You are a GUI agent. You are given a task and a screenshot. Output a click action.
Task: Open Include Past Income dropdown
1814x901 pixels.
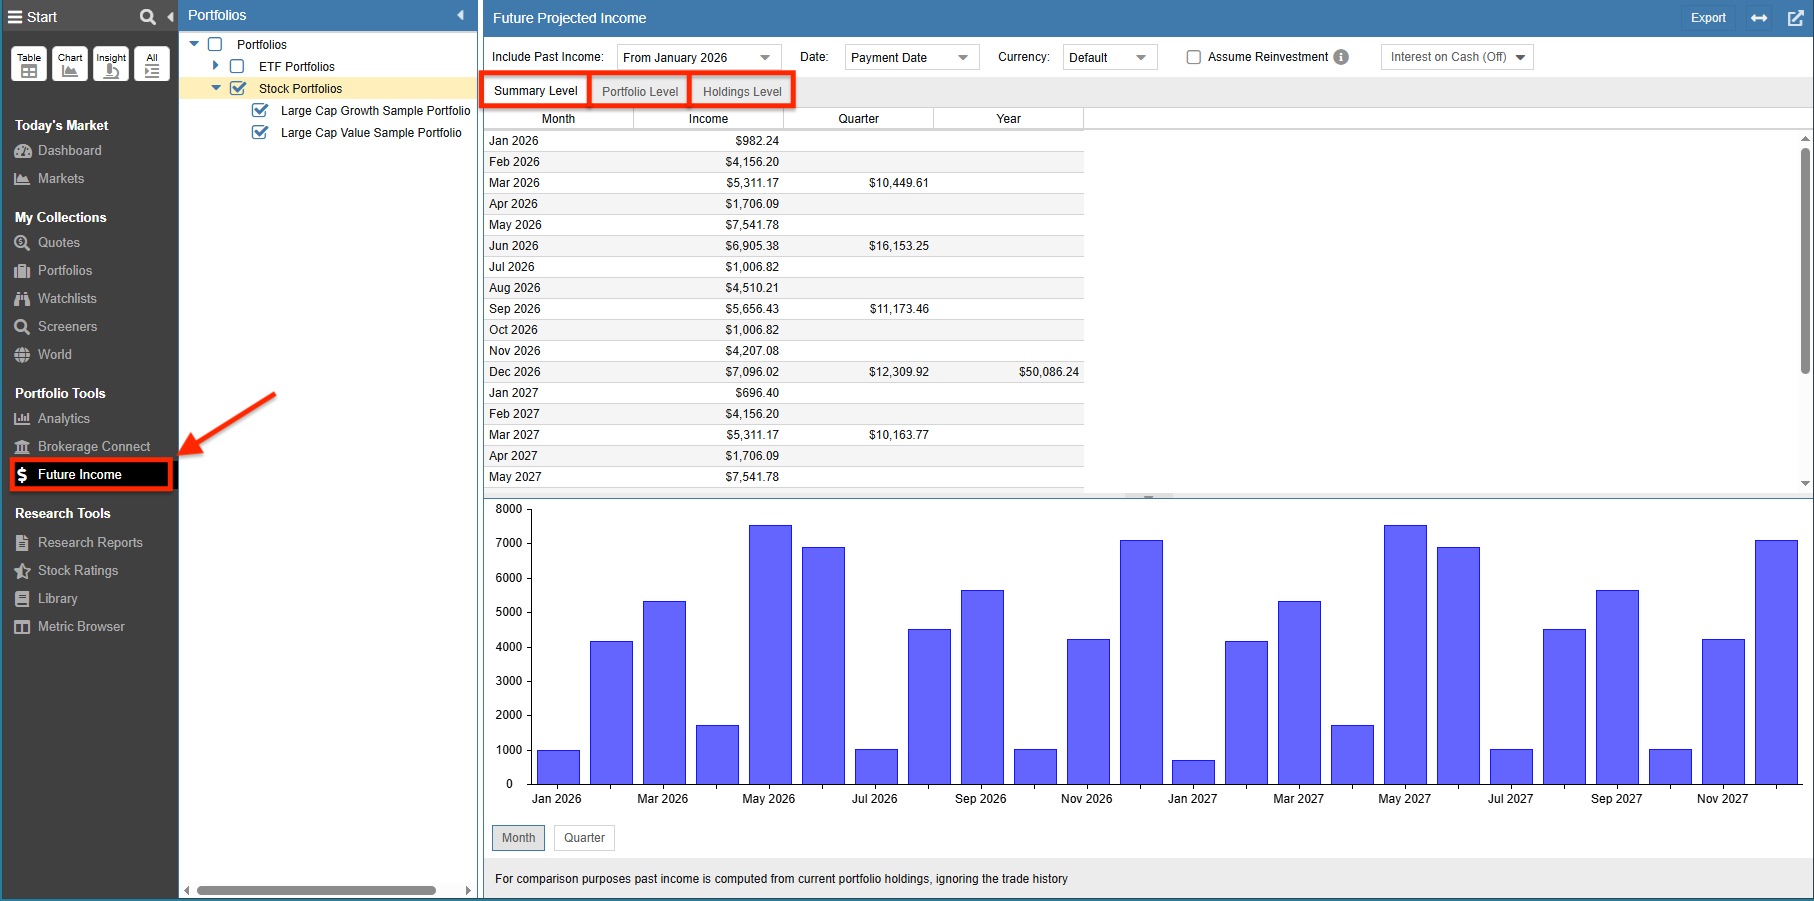point(699,57)
